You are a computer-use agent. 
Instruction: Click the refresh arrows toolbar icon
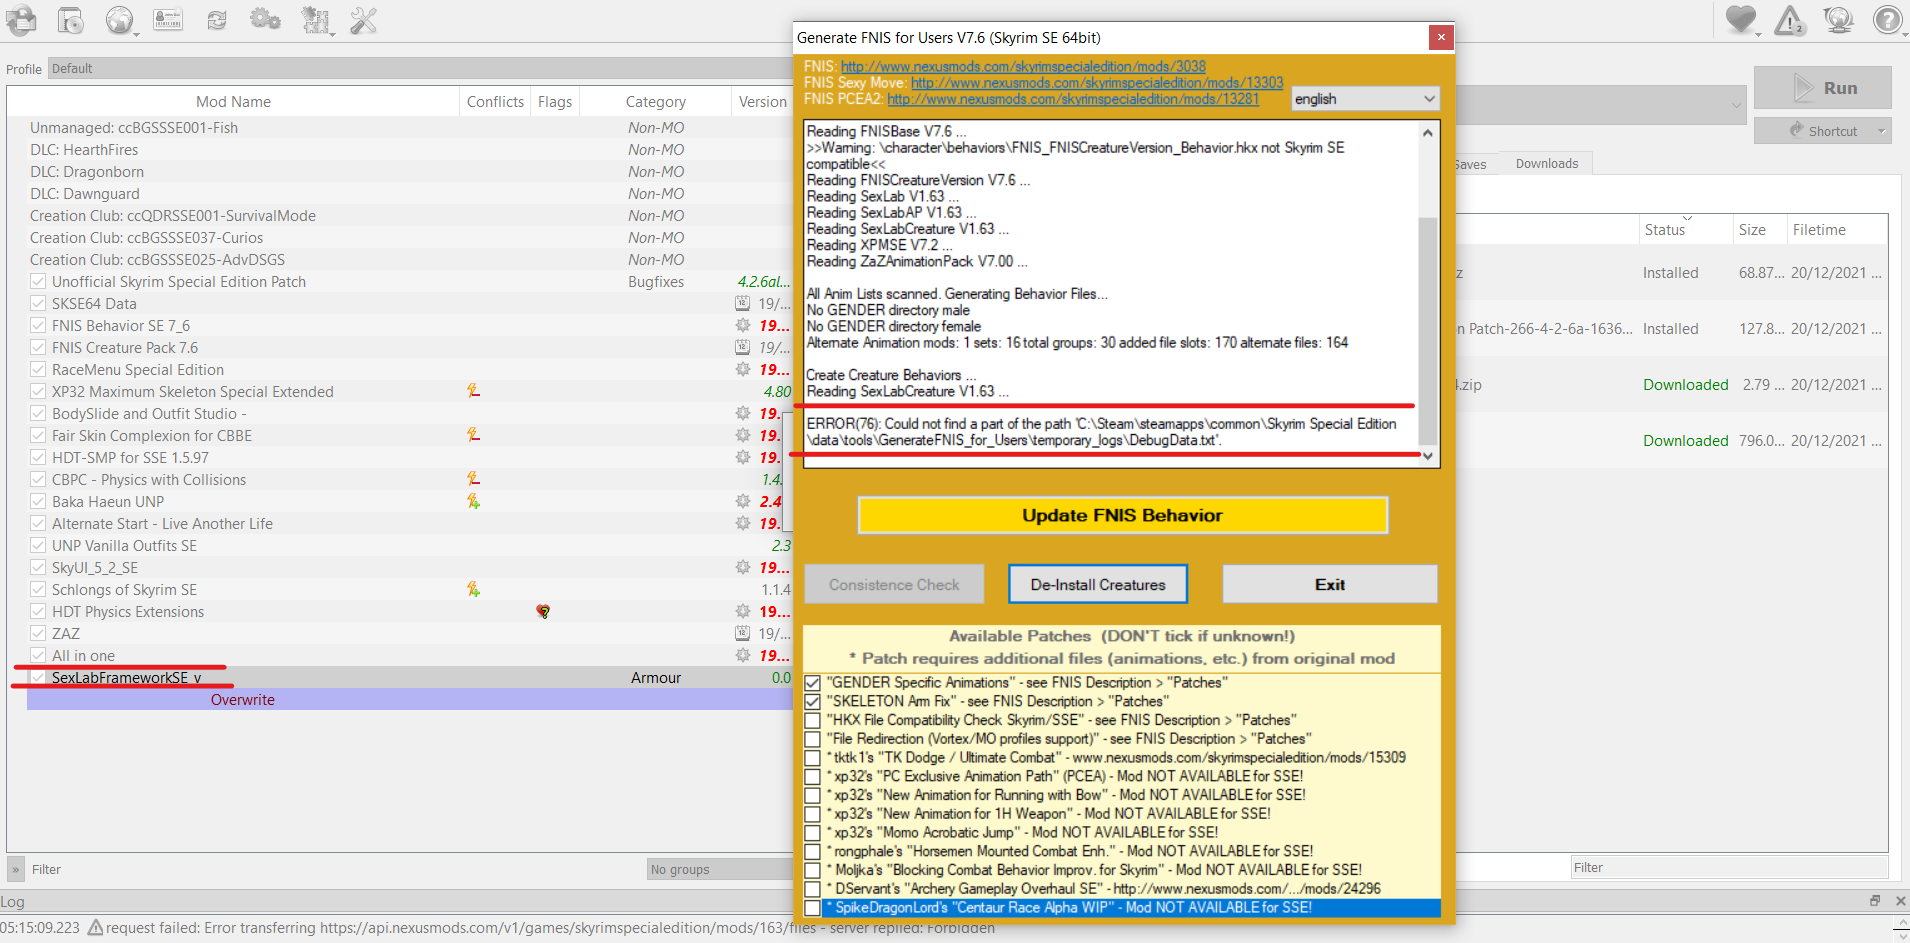click(x=217, y=20)
